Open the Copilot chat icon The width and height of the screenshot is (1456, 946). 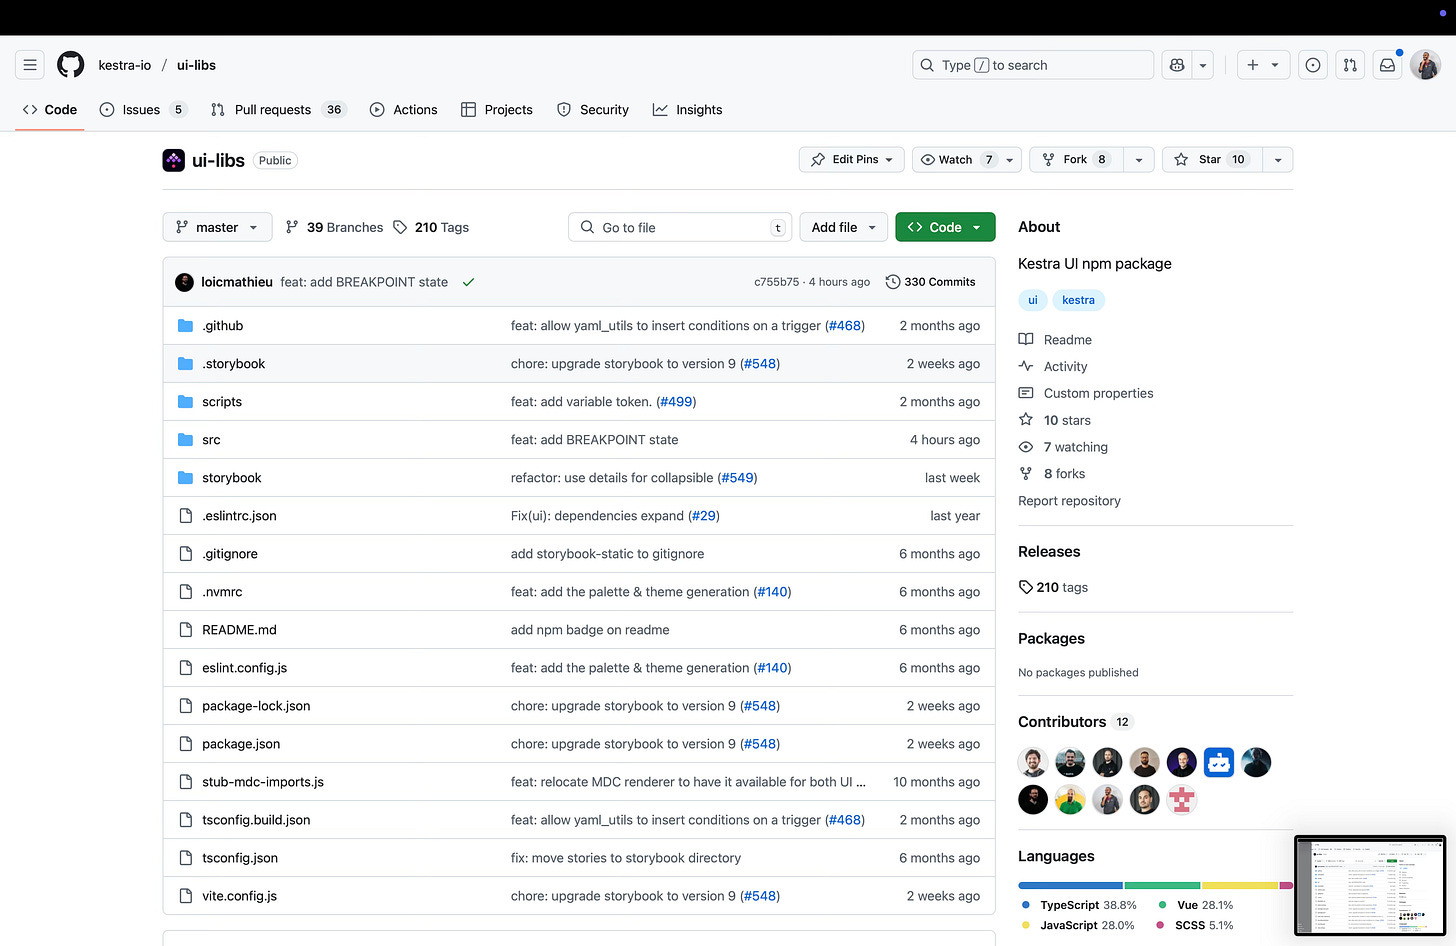pyautogui.click(x=1177, y=65)
